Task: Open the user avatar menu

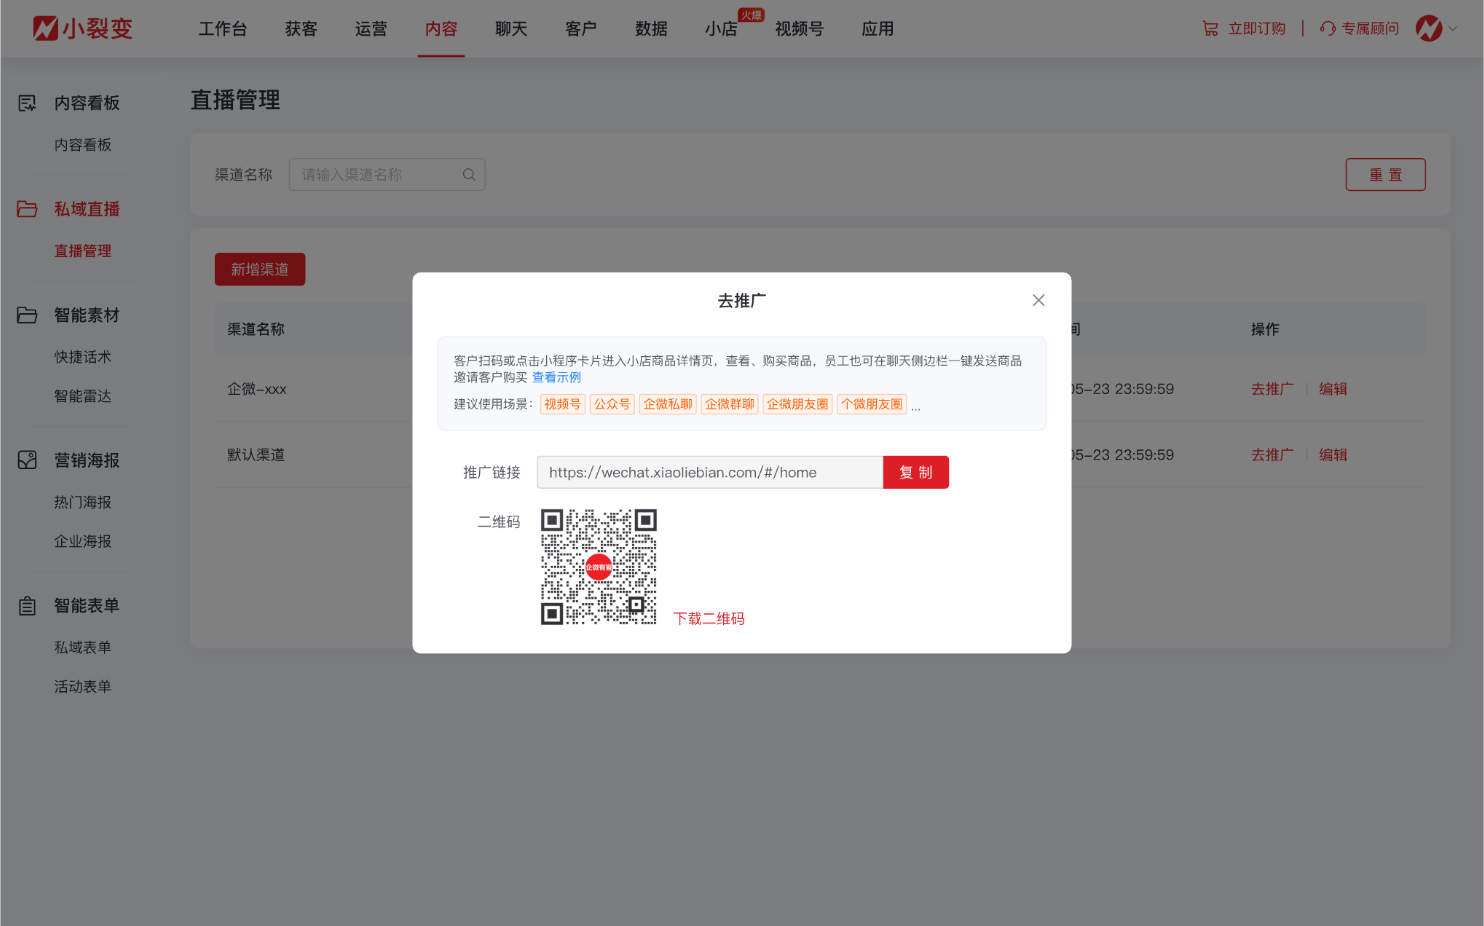Action: [x=1429, y=28]
